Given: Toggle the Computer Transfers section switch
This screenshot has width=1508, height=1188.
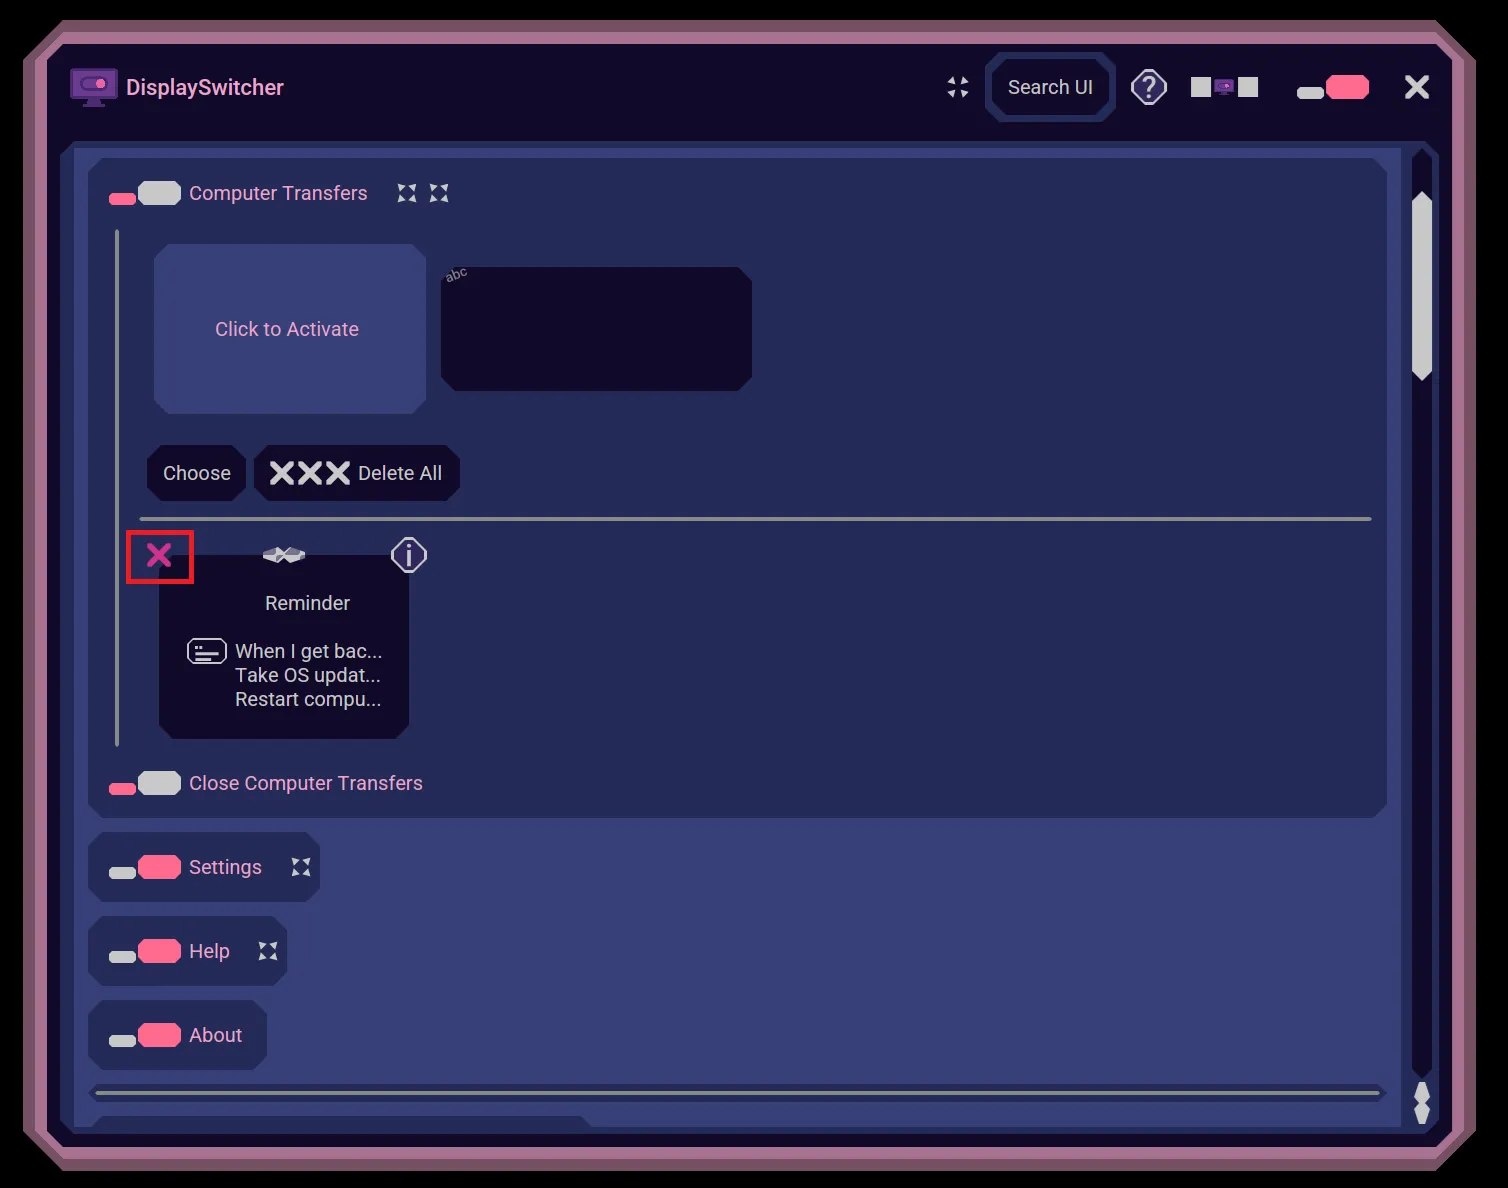Looking at the screenshot, I should point(145,193).
